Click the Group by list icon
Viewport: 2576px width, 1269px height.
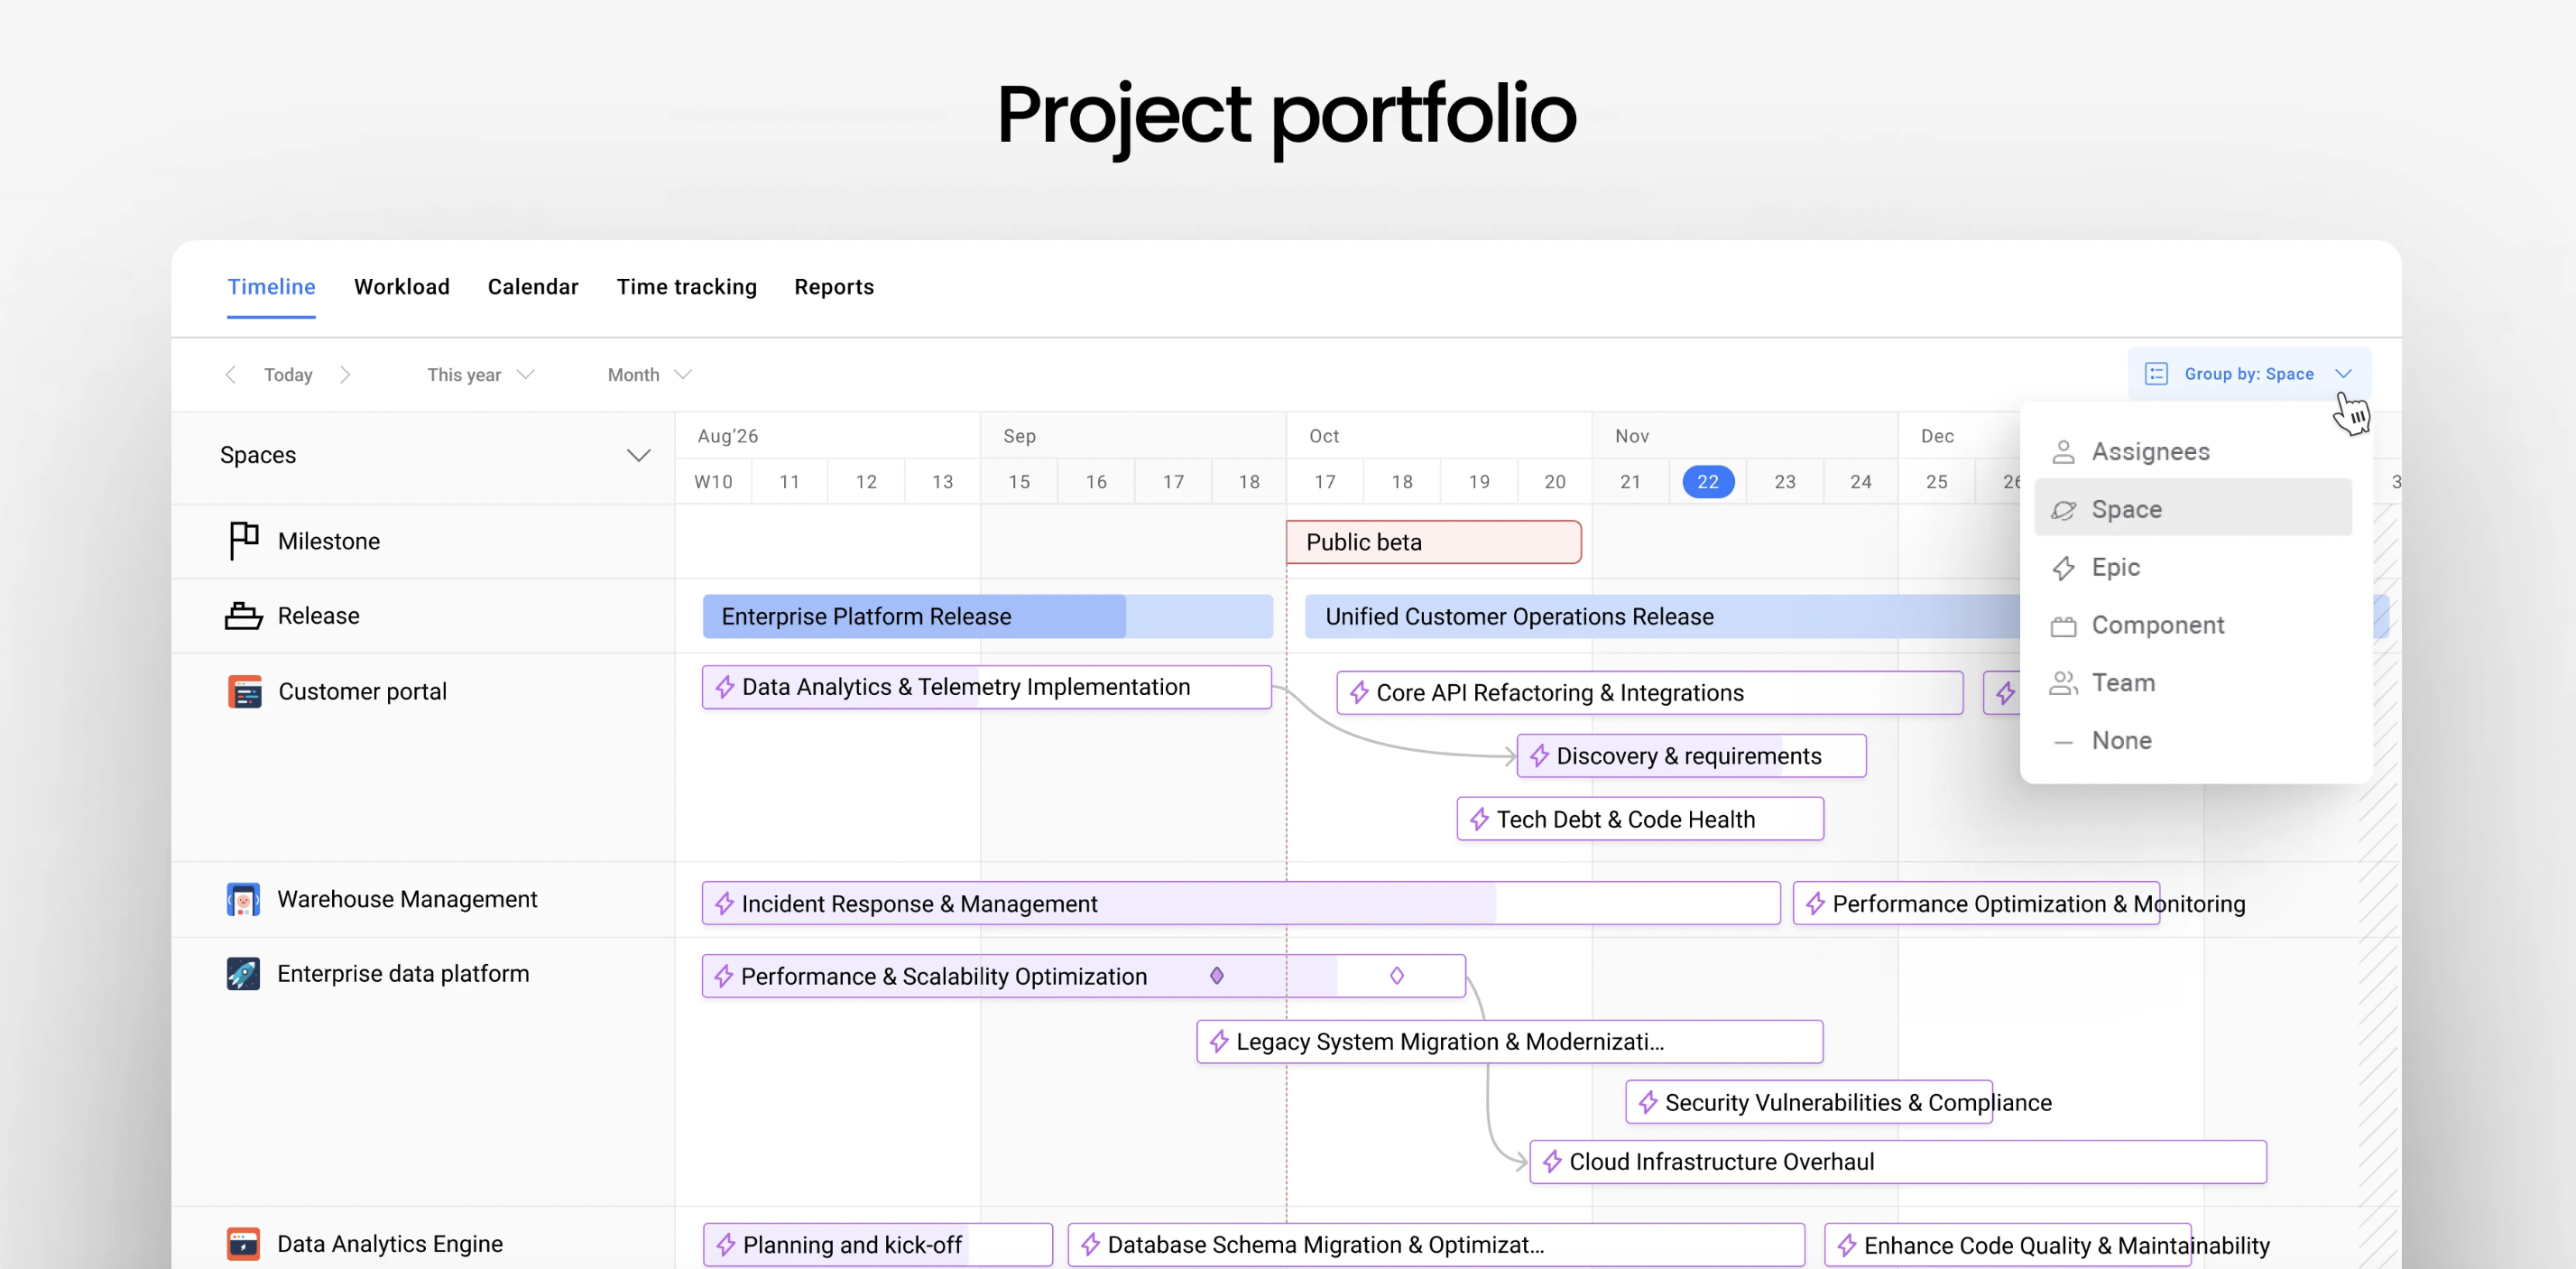point(2156,374)
